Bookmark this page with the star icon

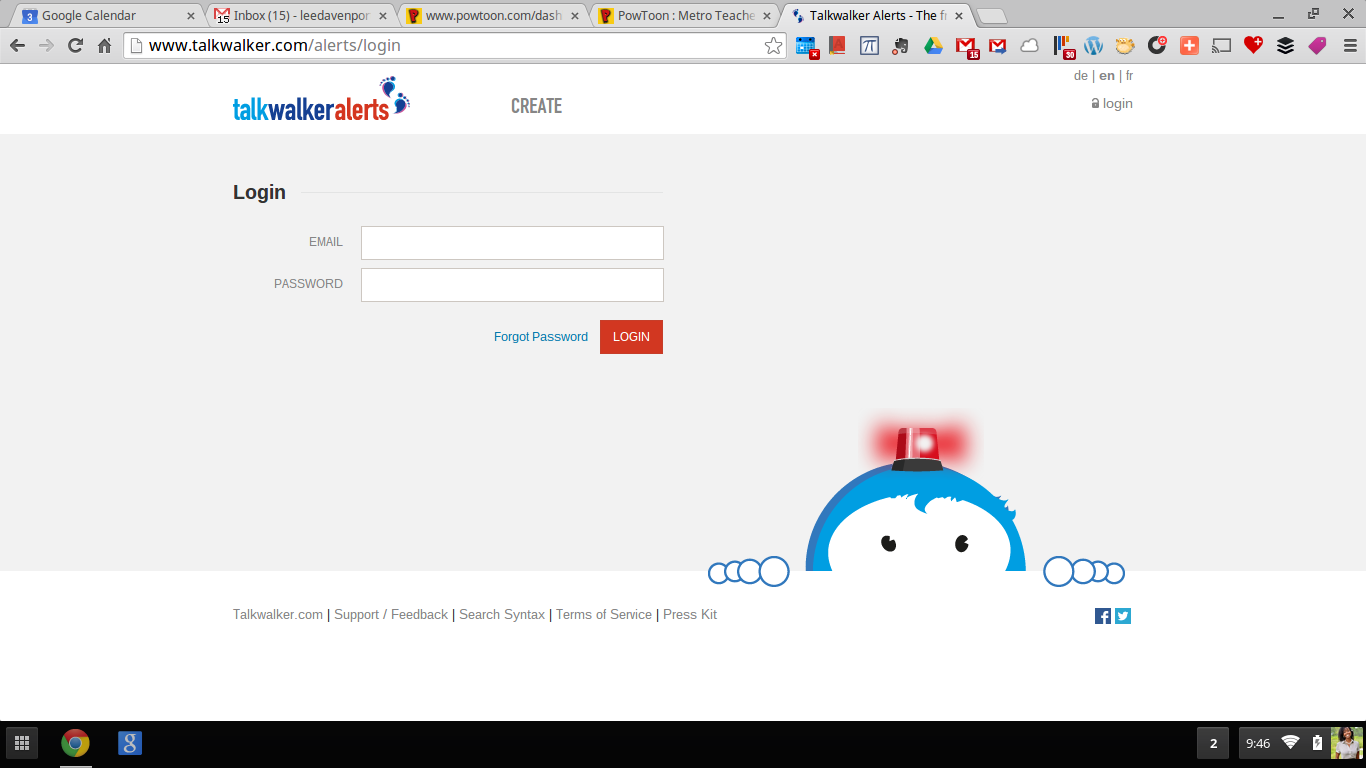click(773, 46)
